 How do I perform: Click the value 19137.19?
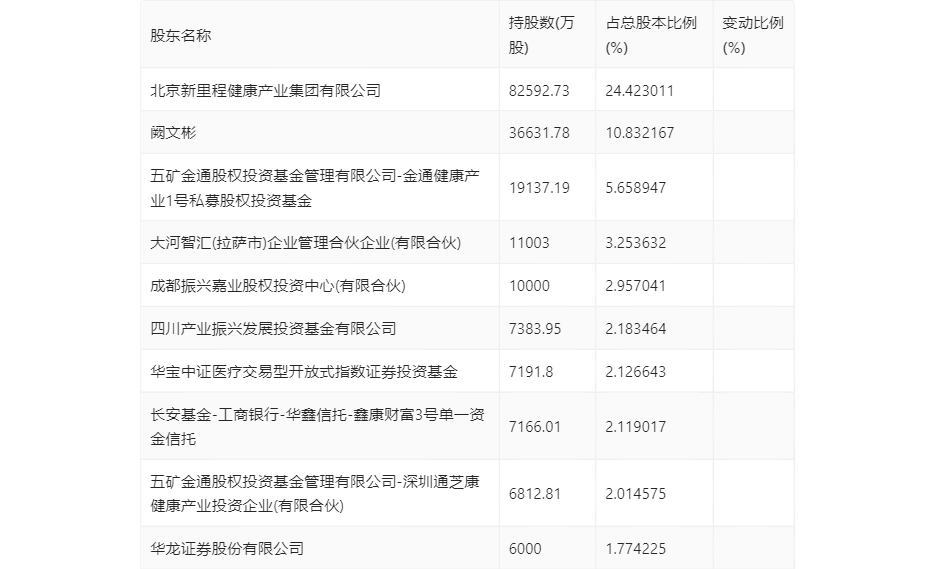coord(539,188)
